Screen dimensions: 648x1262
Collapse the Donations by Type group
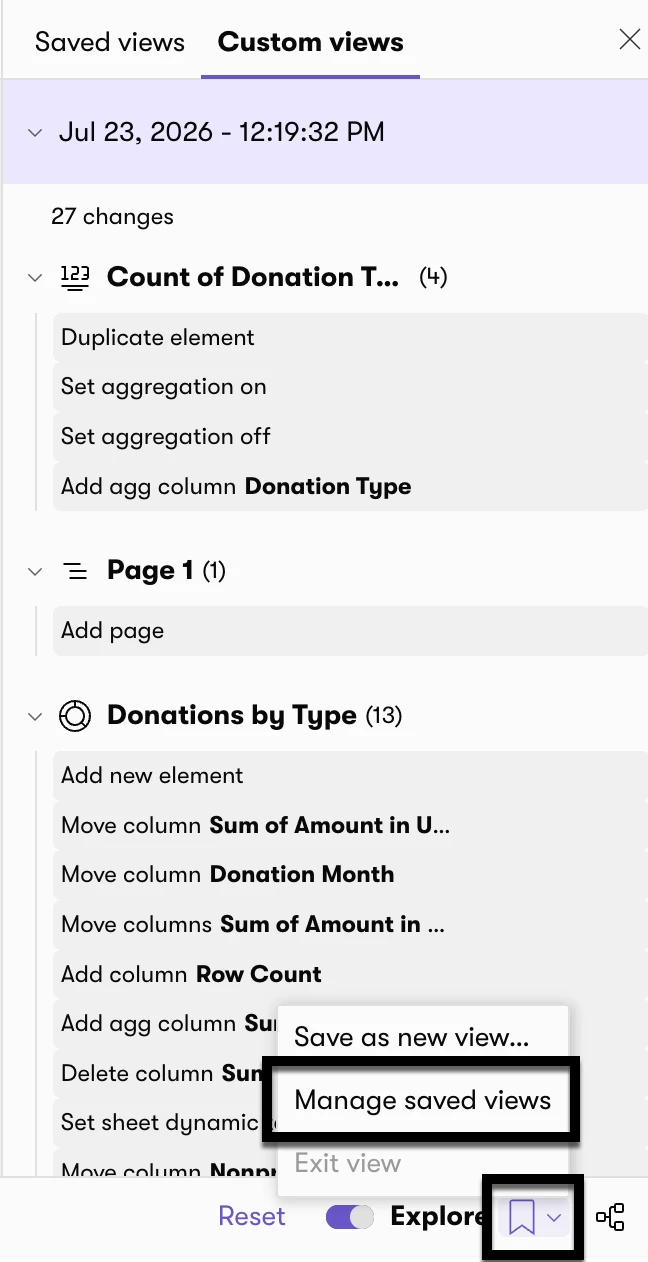(35, 716)
